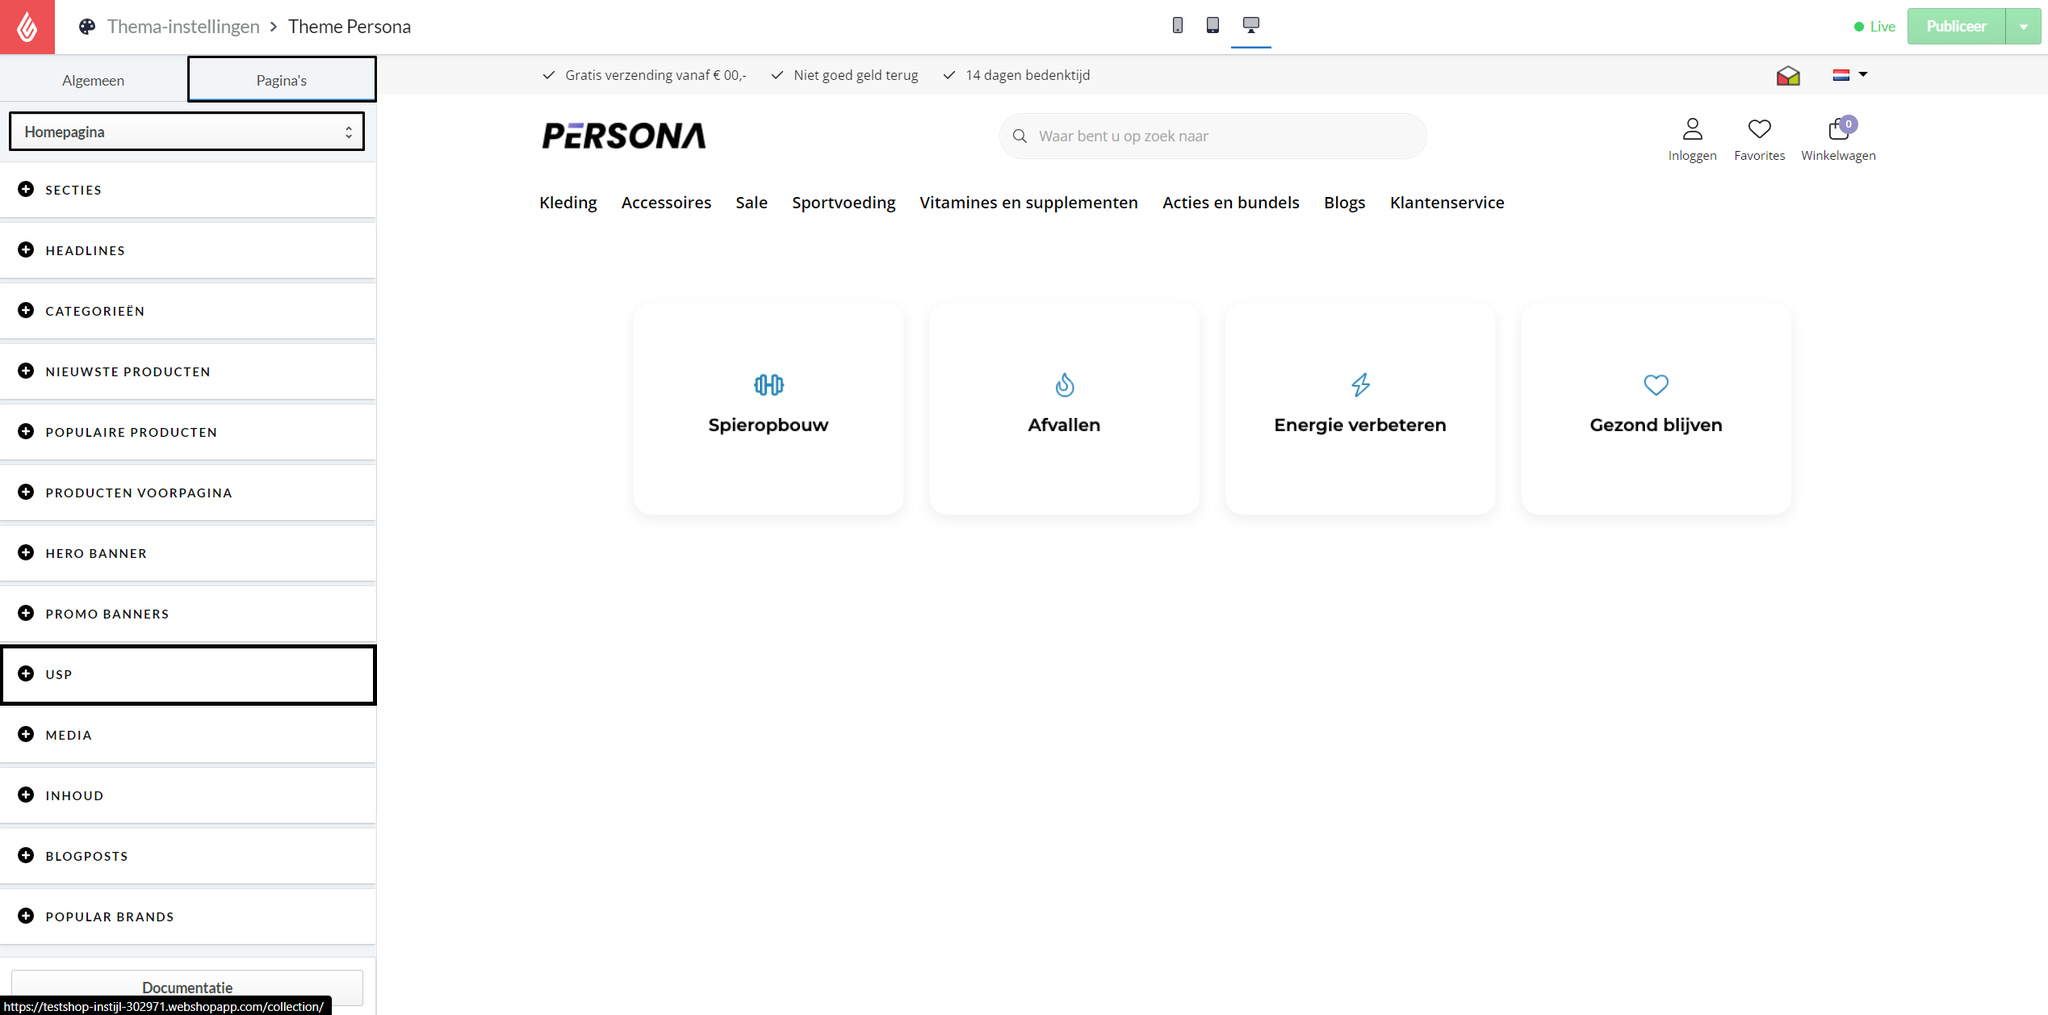Click the search magnifier icon
The image size is (2048, 1015).
pyautogui.click(x=1020, y=136)
